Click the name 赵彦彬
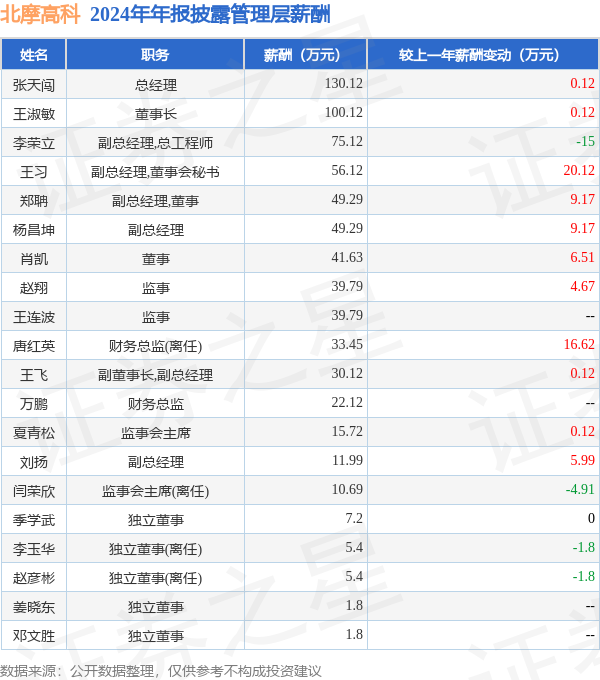The image size is (600, 680). (x=34, y=579)
